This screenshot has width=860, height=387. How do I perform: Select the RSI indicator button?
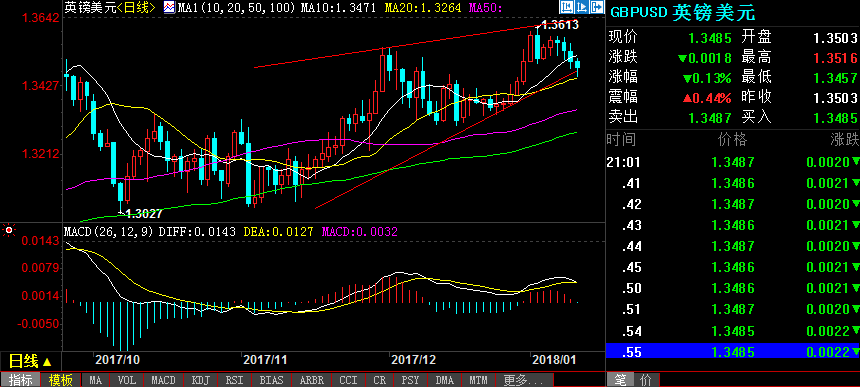pos(235,380)
